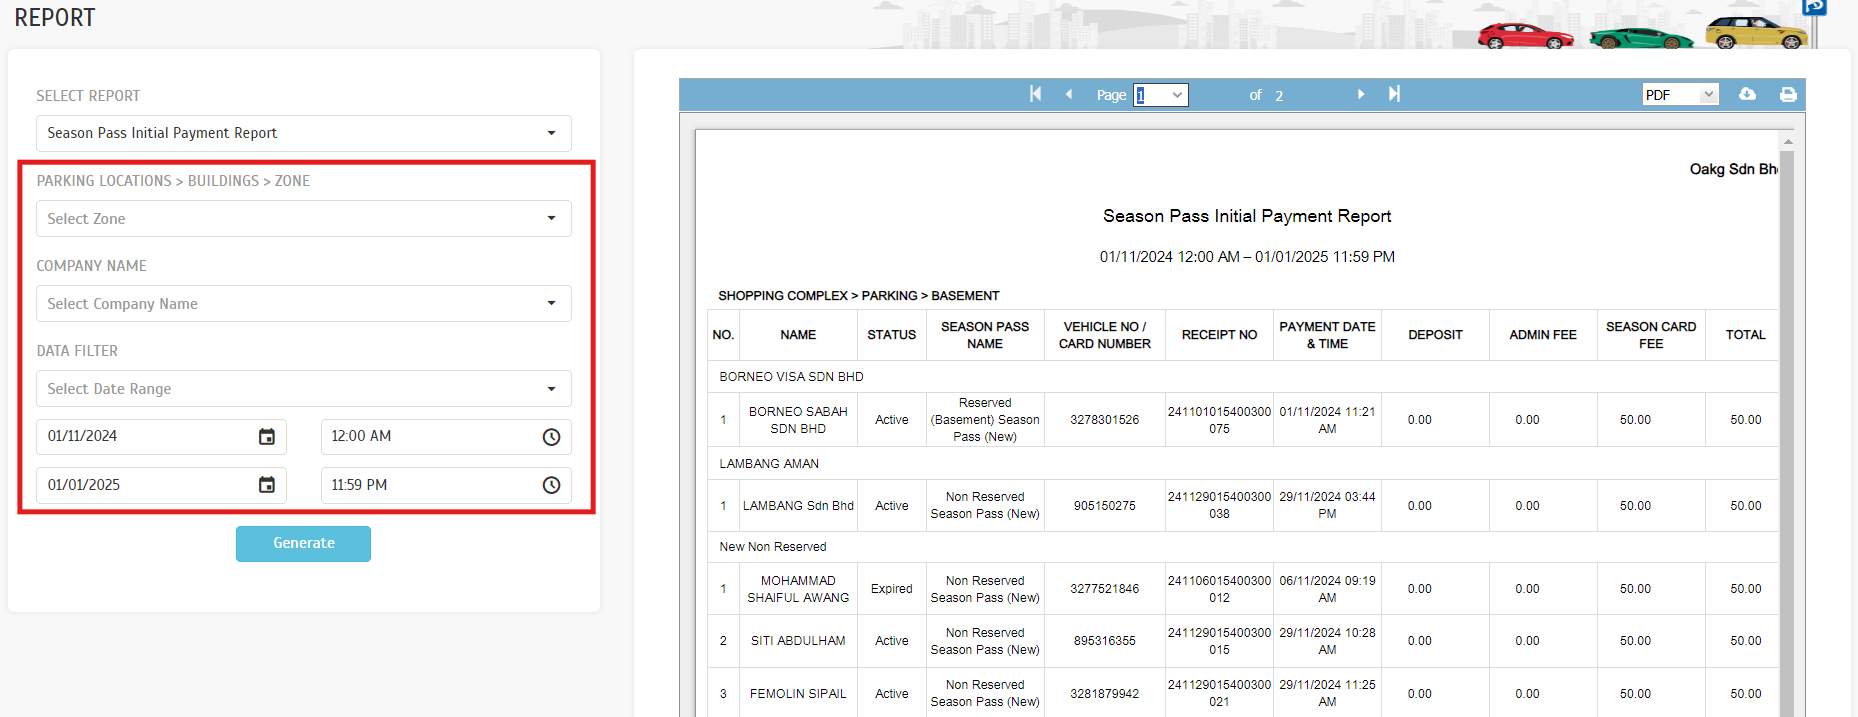Expand the Select Date Range dropdown
Image resolution: width=1858 pixels, height=717 pixels.
303,389
